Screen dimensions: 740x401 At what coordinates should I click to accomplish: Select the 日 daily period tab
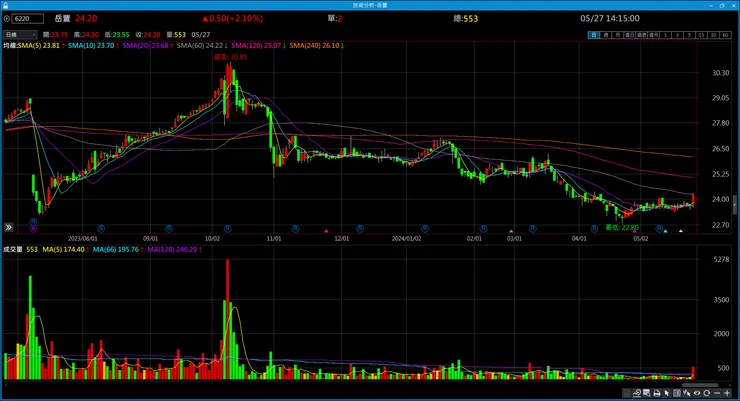(x=594, y=35)
